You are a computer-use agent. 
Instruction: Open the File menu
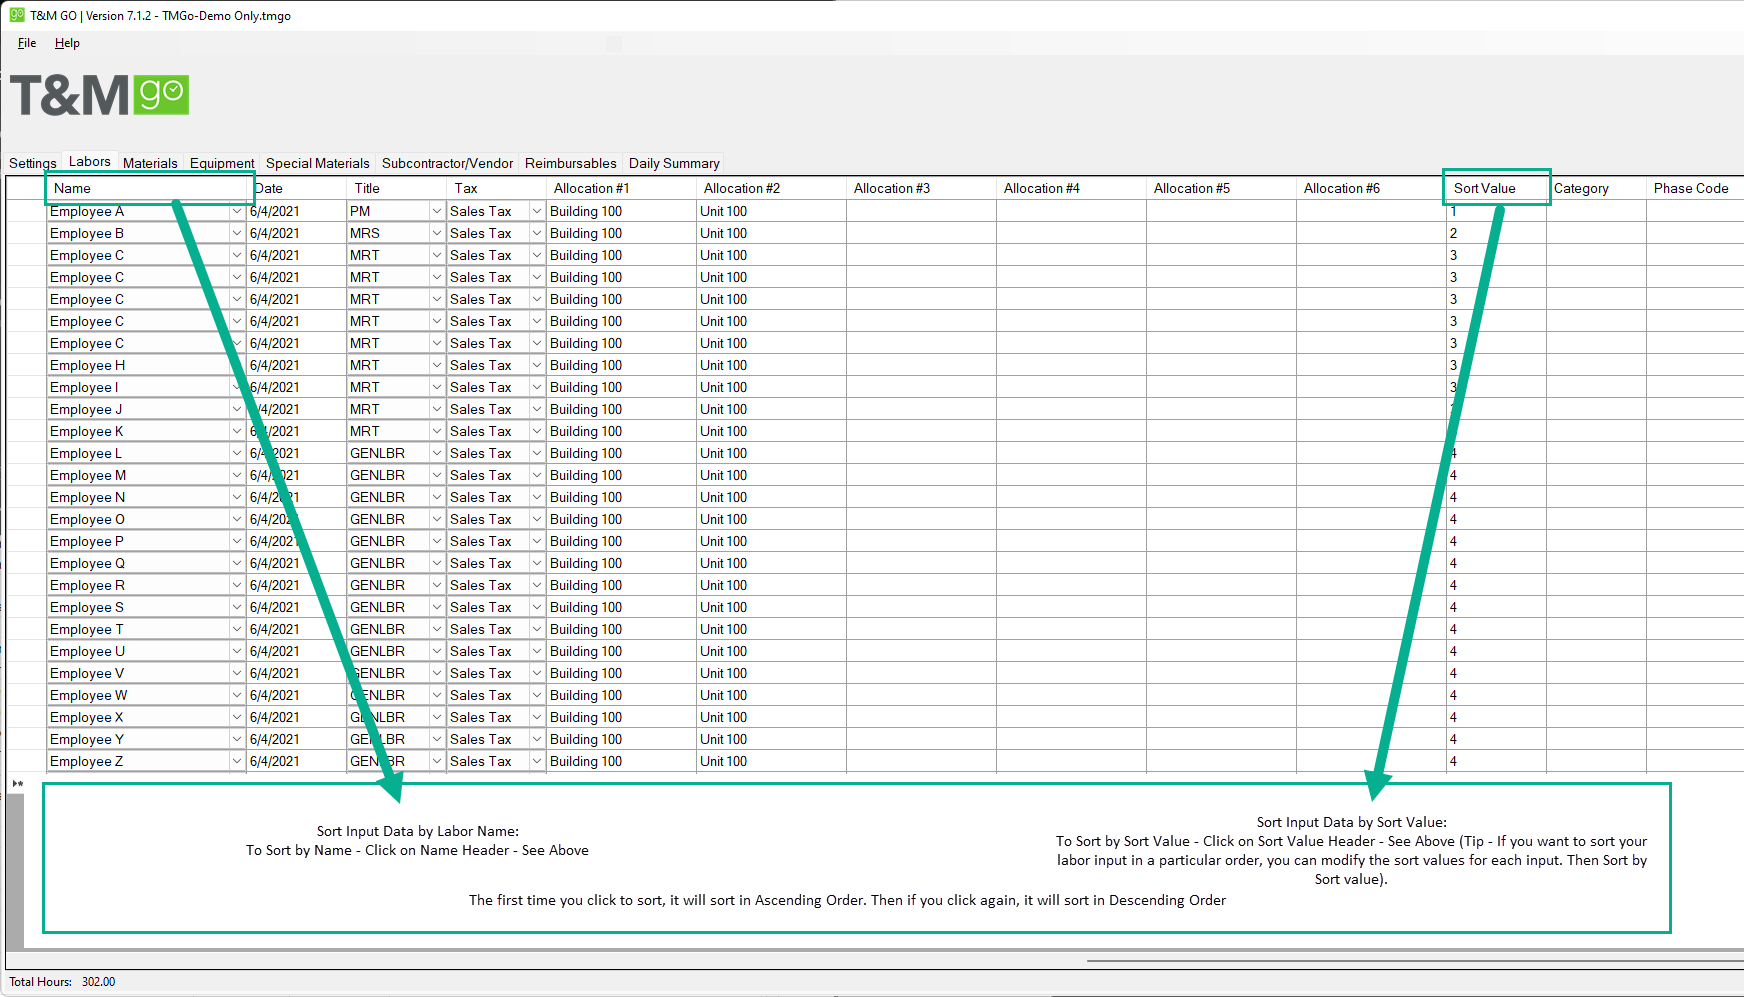pyautogui.click(x=27, y=43)
